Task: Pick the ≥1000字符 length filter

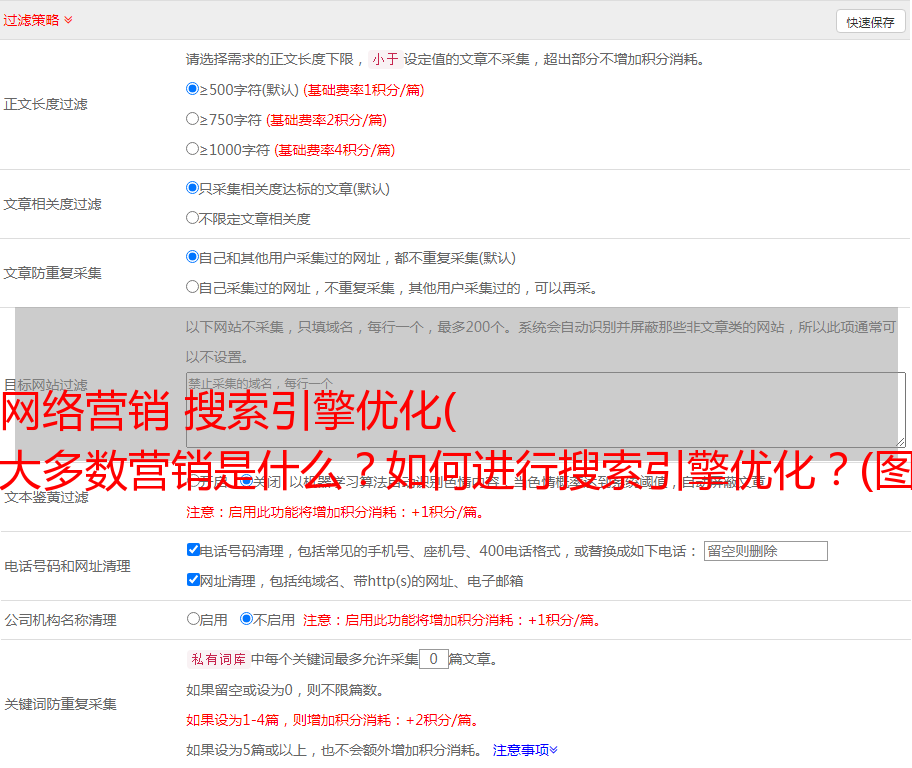Action: [193, 149]
